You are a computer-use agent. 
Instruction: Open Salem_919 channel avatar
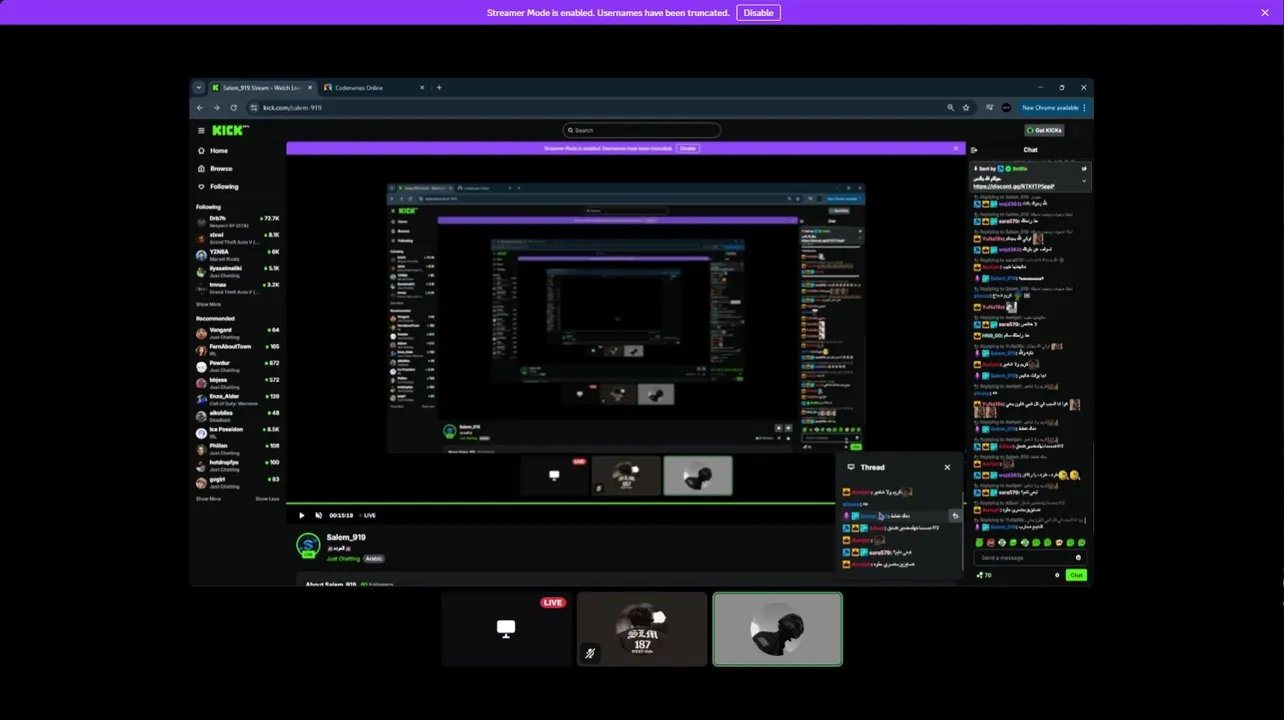tap(308, 545)
